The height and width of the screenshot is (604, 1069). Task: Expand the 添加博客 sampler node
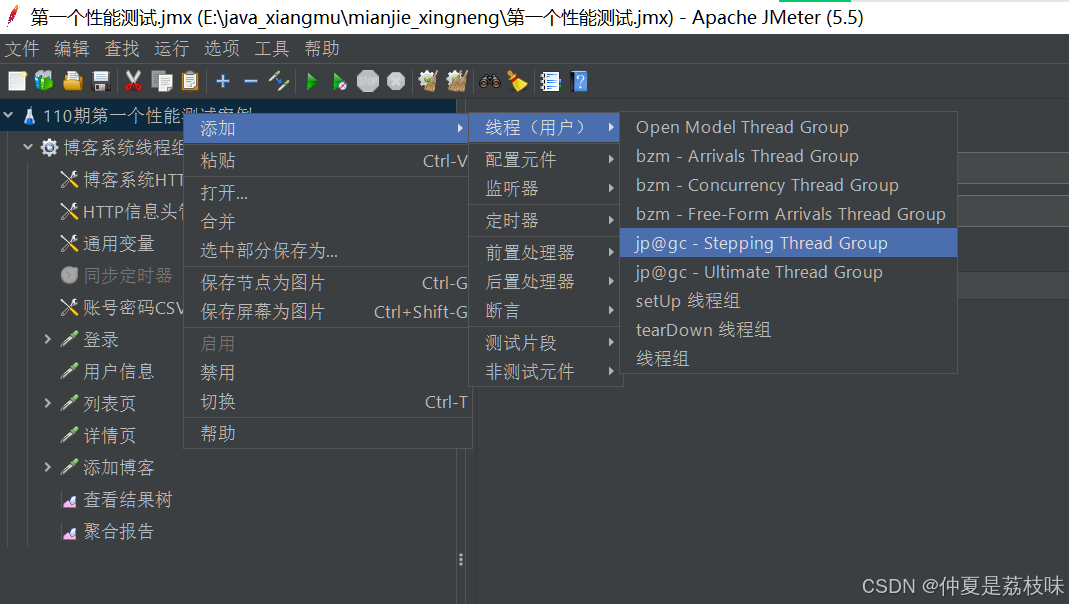[47, 467]
